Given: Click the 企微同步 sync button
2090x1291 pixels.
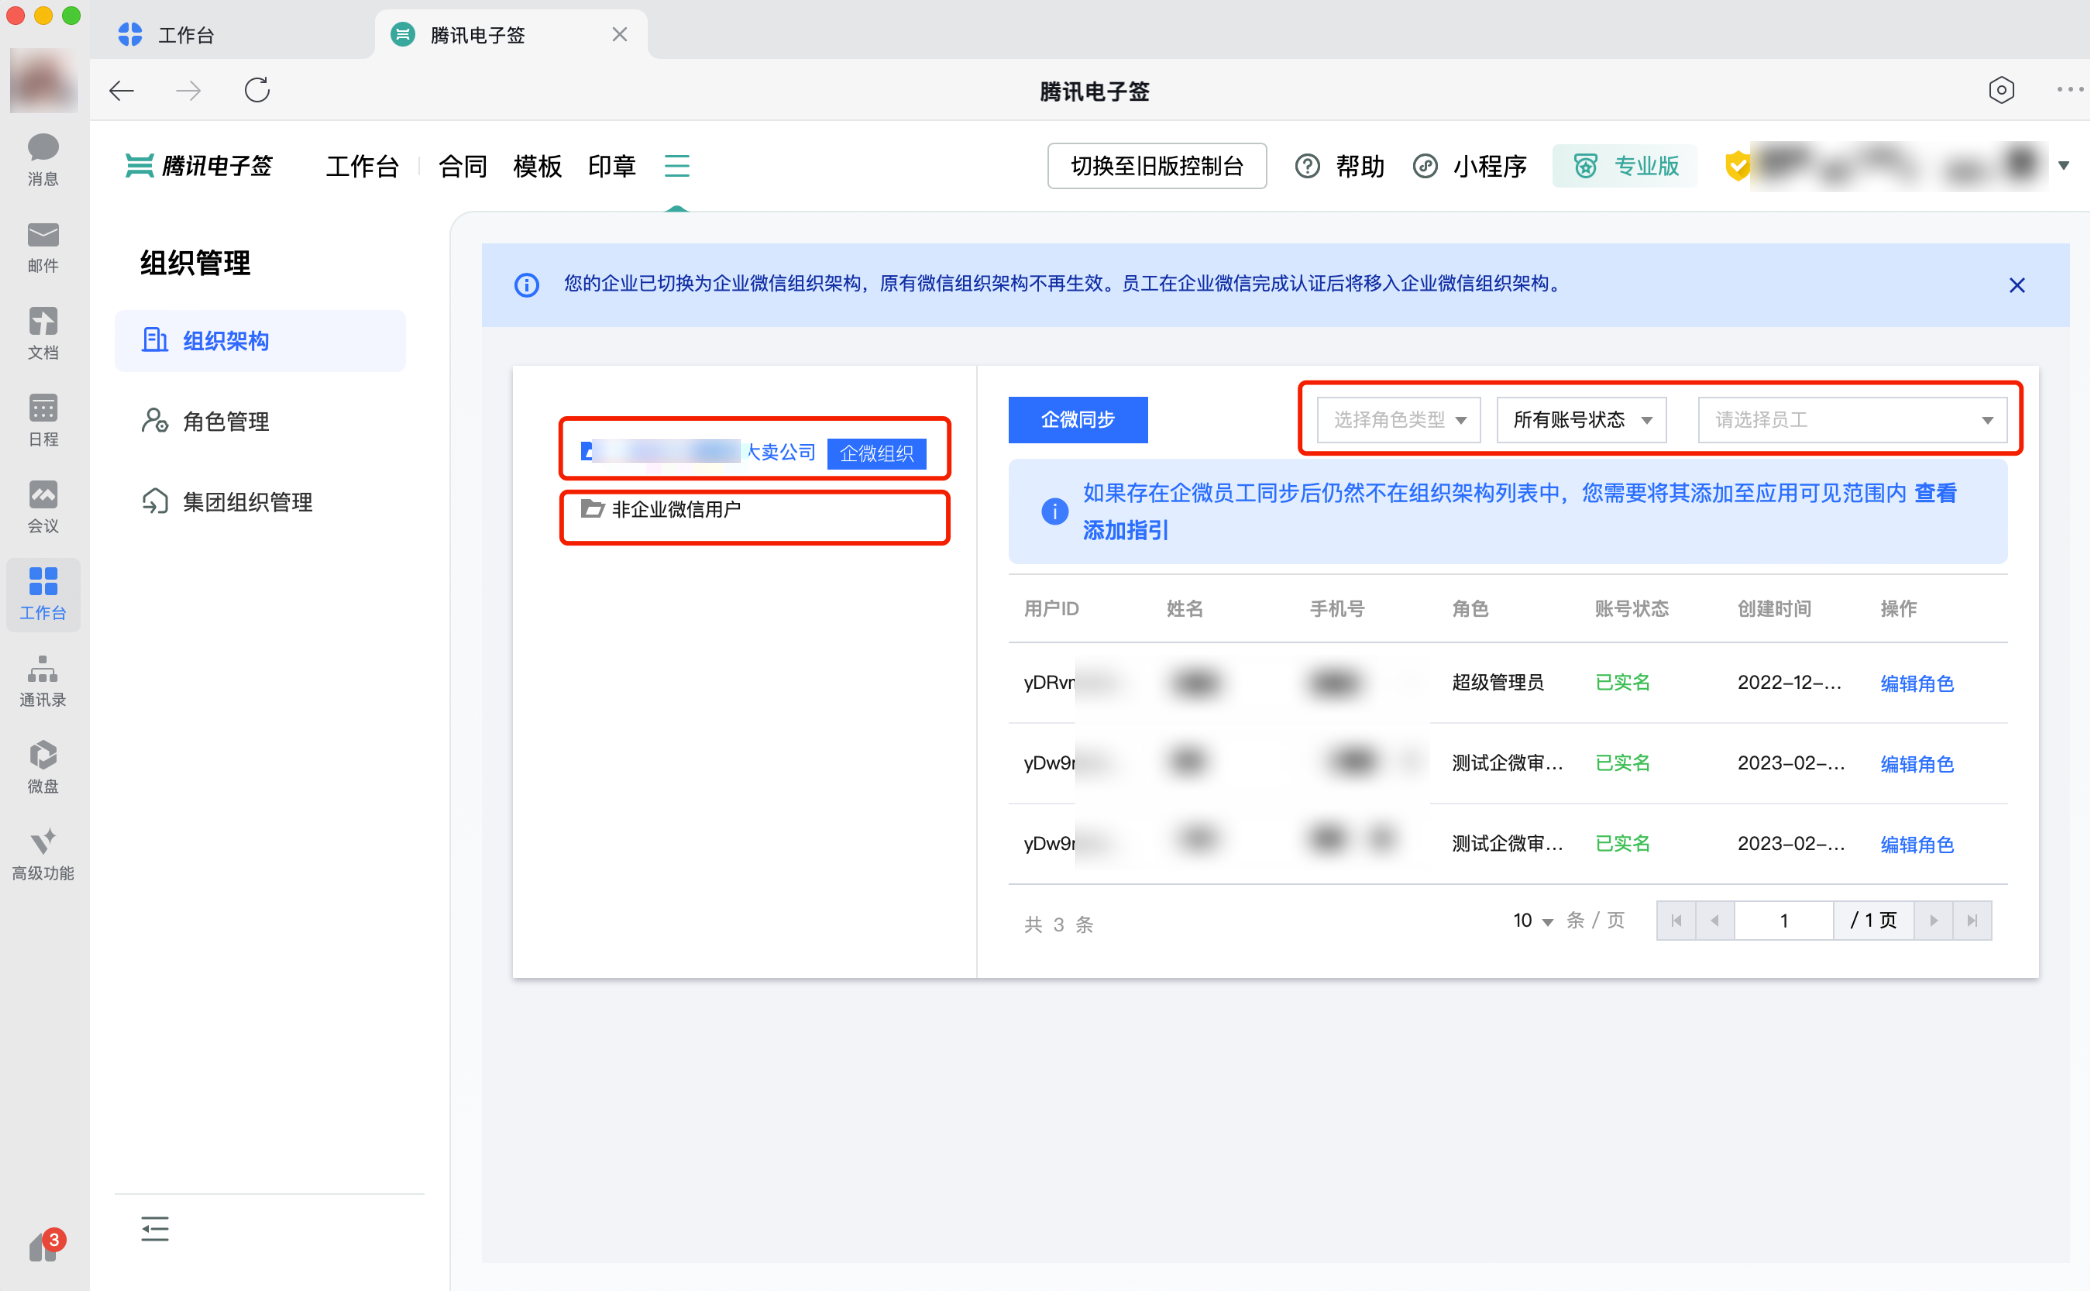Looking at the screenshot, I should (1078, 420).
